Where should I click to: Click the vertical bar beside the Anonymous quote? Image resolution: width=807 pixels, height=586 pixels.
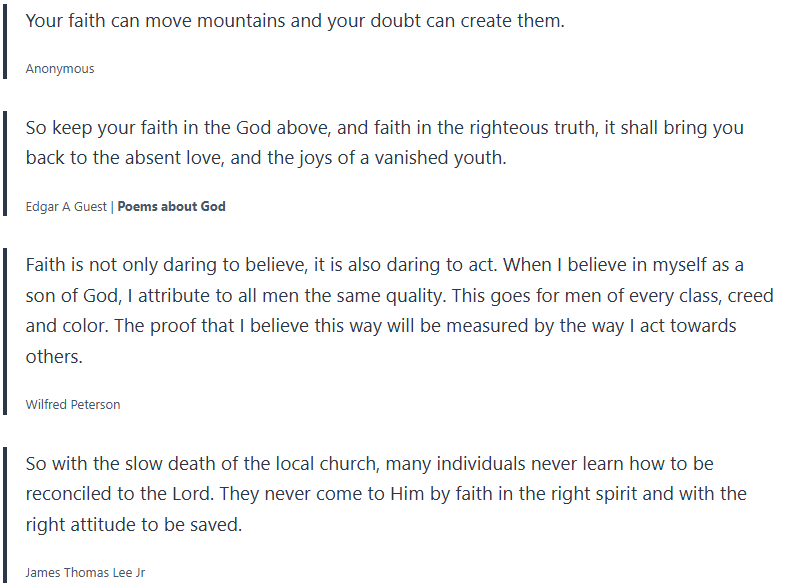click(6, 40)
